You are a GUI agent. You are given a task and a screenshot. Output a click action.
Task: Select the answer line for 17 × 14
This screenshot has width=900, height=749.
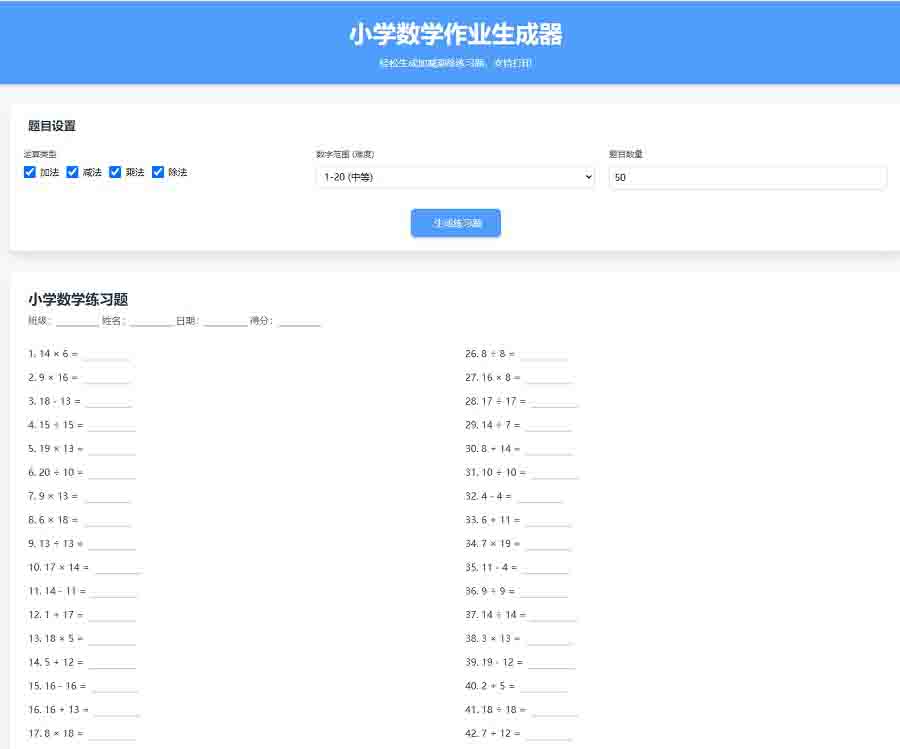(x=118, y=569)
